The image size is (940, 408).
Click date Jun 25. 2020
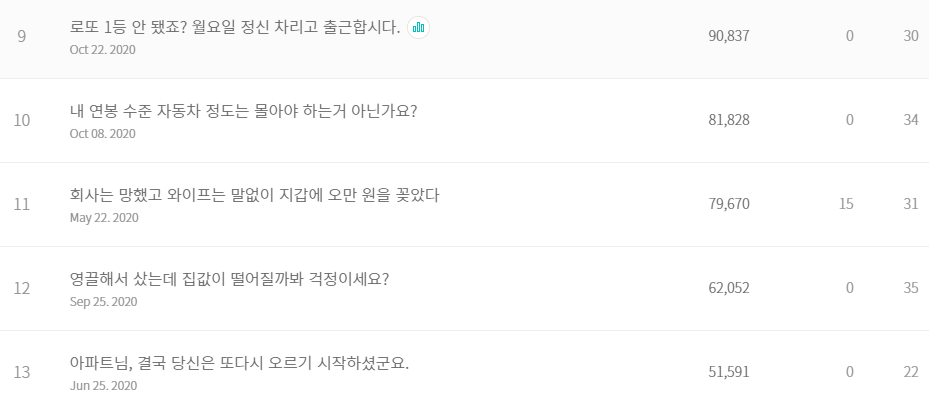103,385
